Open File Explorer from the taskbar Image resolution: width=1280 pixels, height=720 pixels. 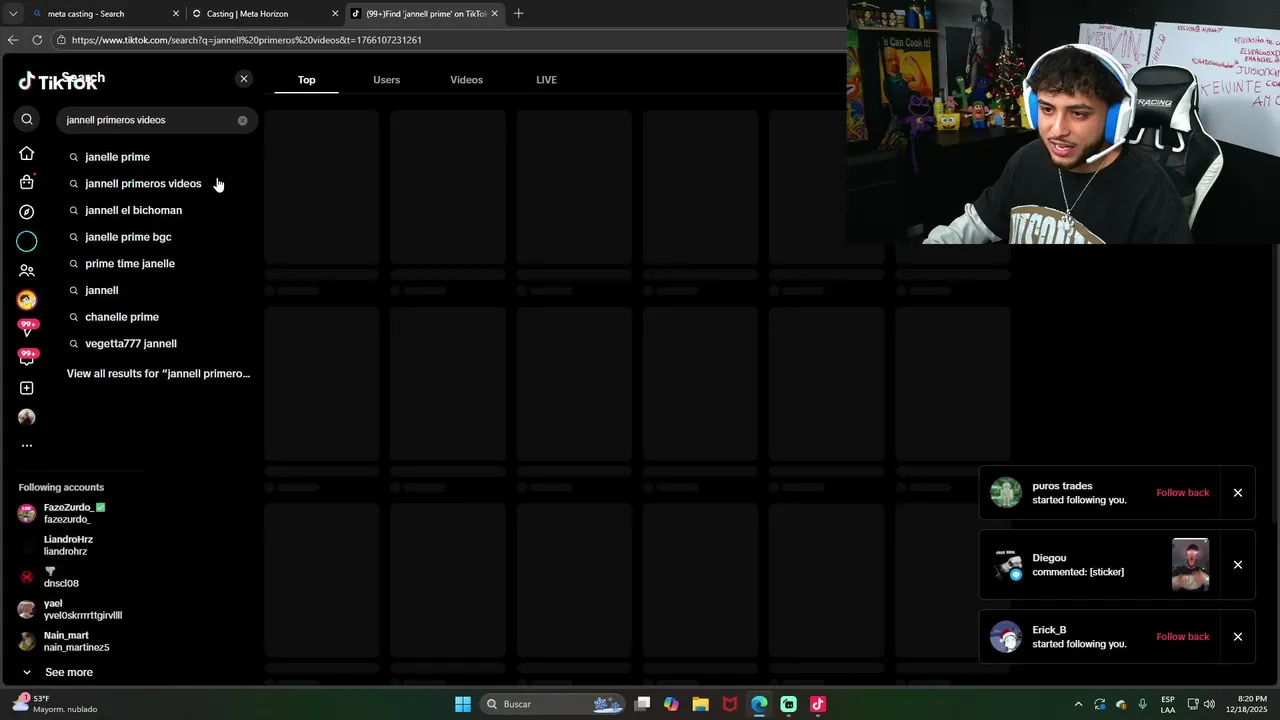700,705
